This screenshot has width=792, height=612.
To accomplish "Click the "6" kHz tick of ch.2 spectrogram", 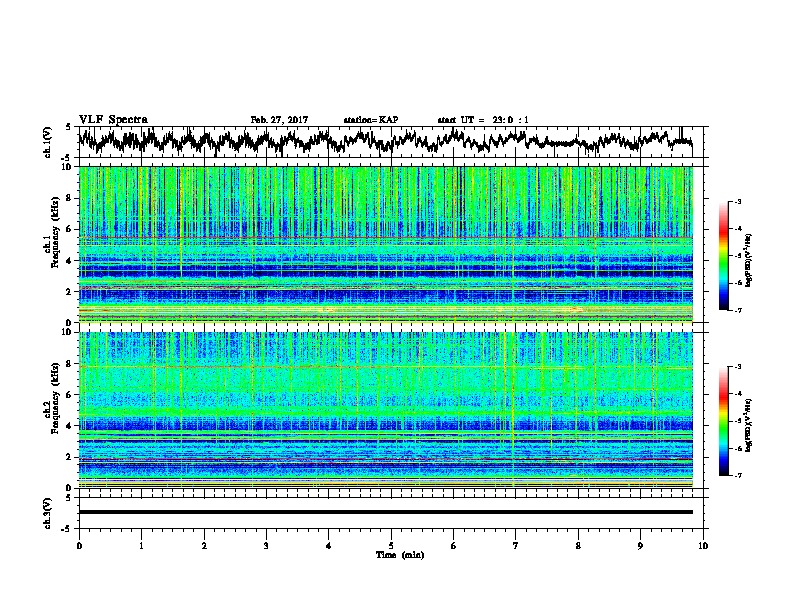I will (70, 395).
